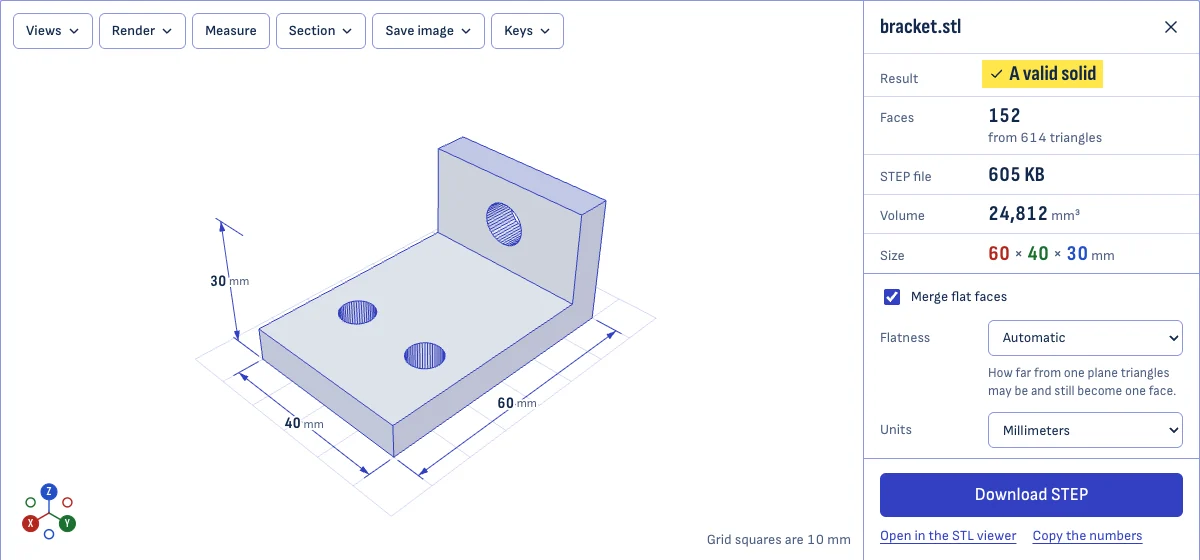Click the 40 mm width dimension label
Image resolution: width=1200 pixels, height=560 pixels.
(304, 424)
